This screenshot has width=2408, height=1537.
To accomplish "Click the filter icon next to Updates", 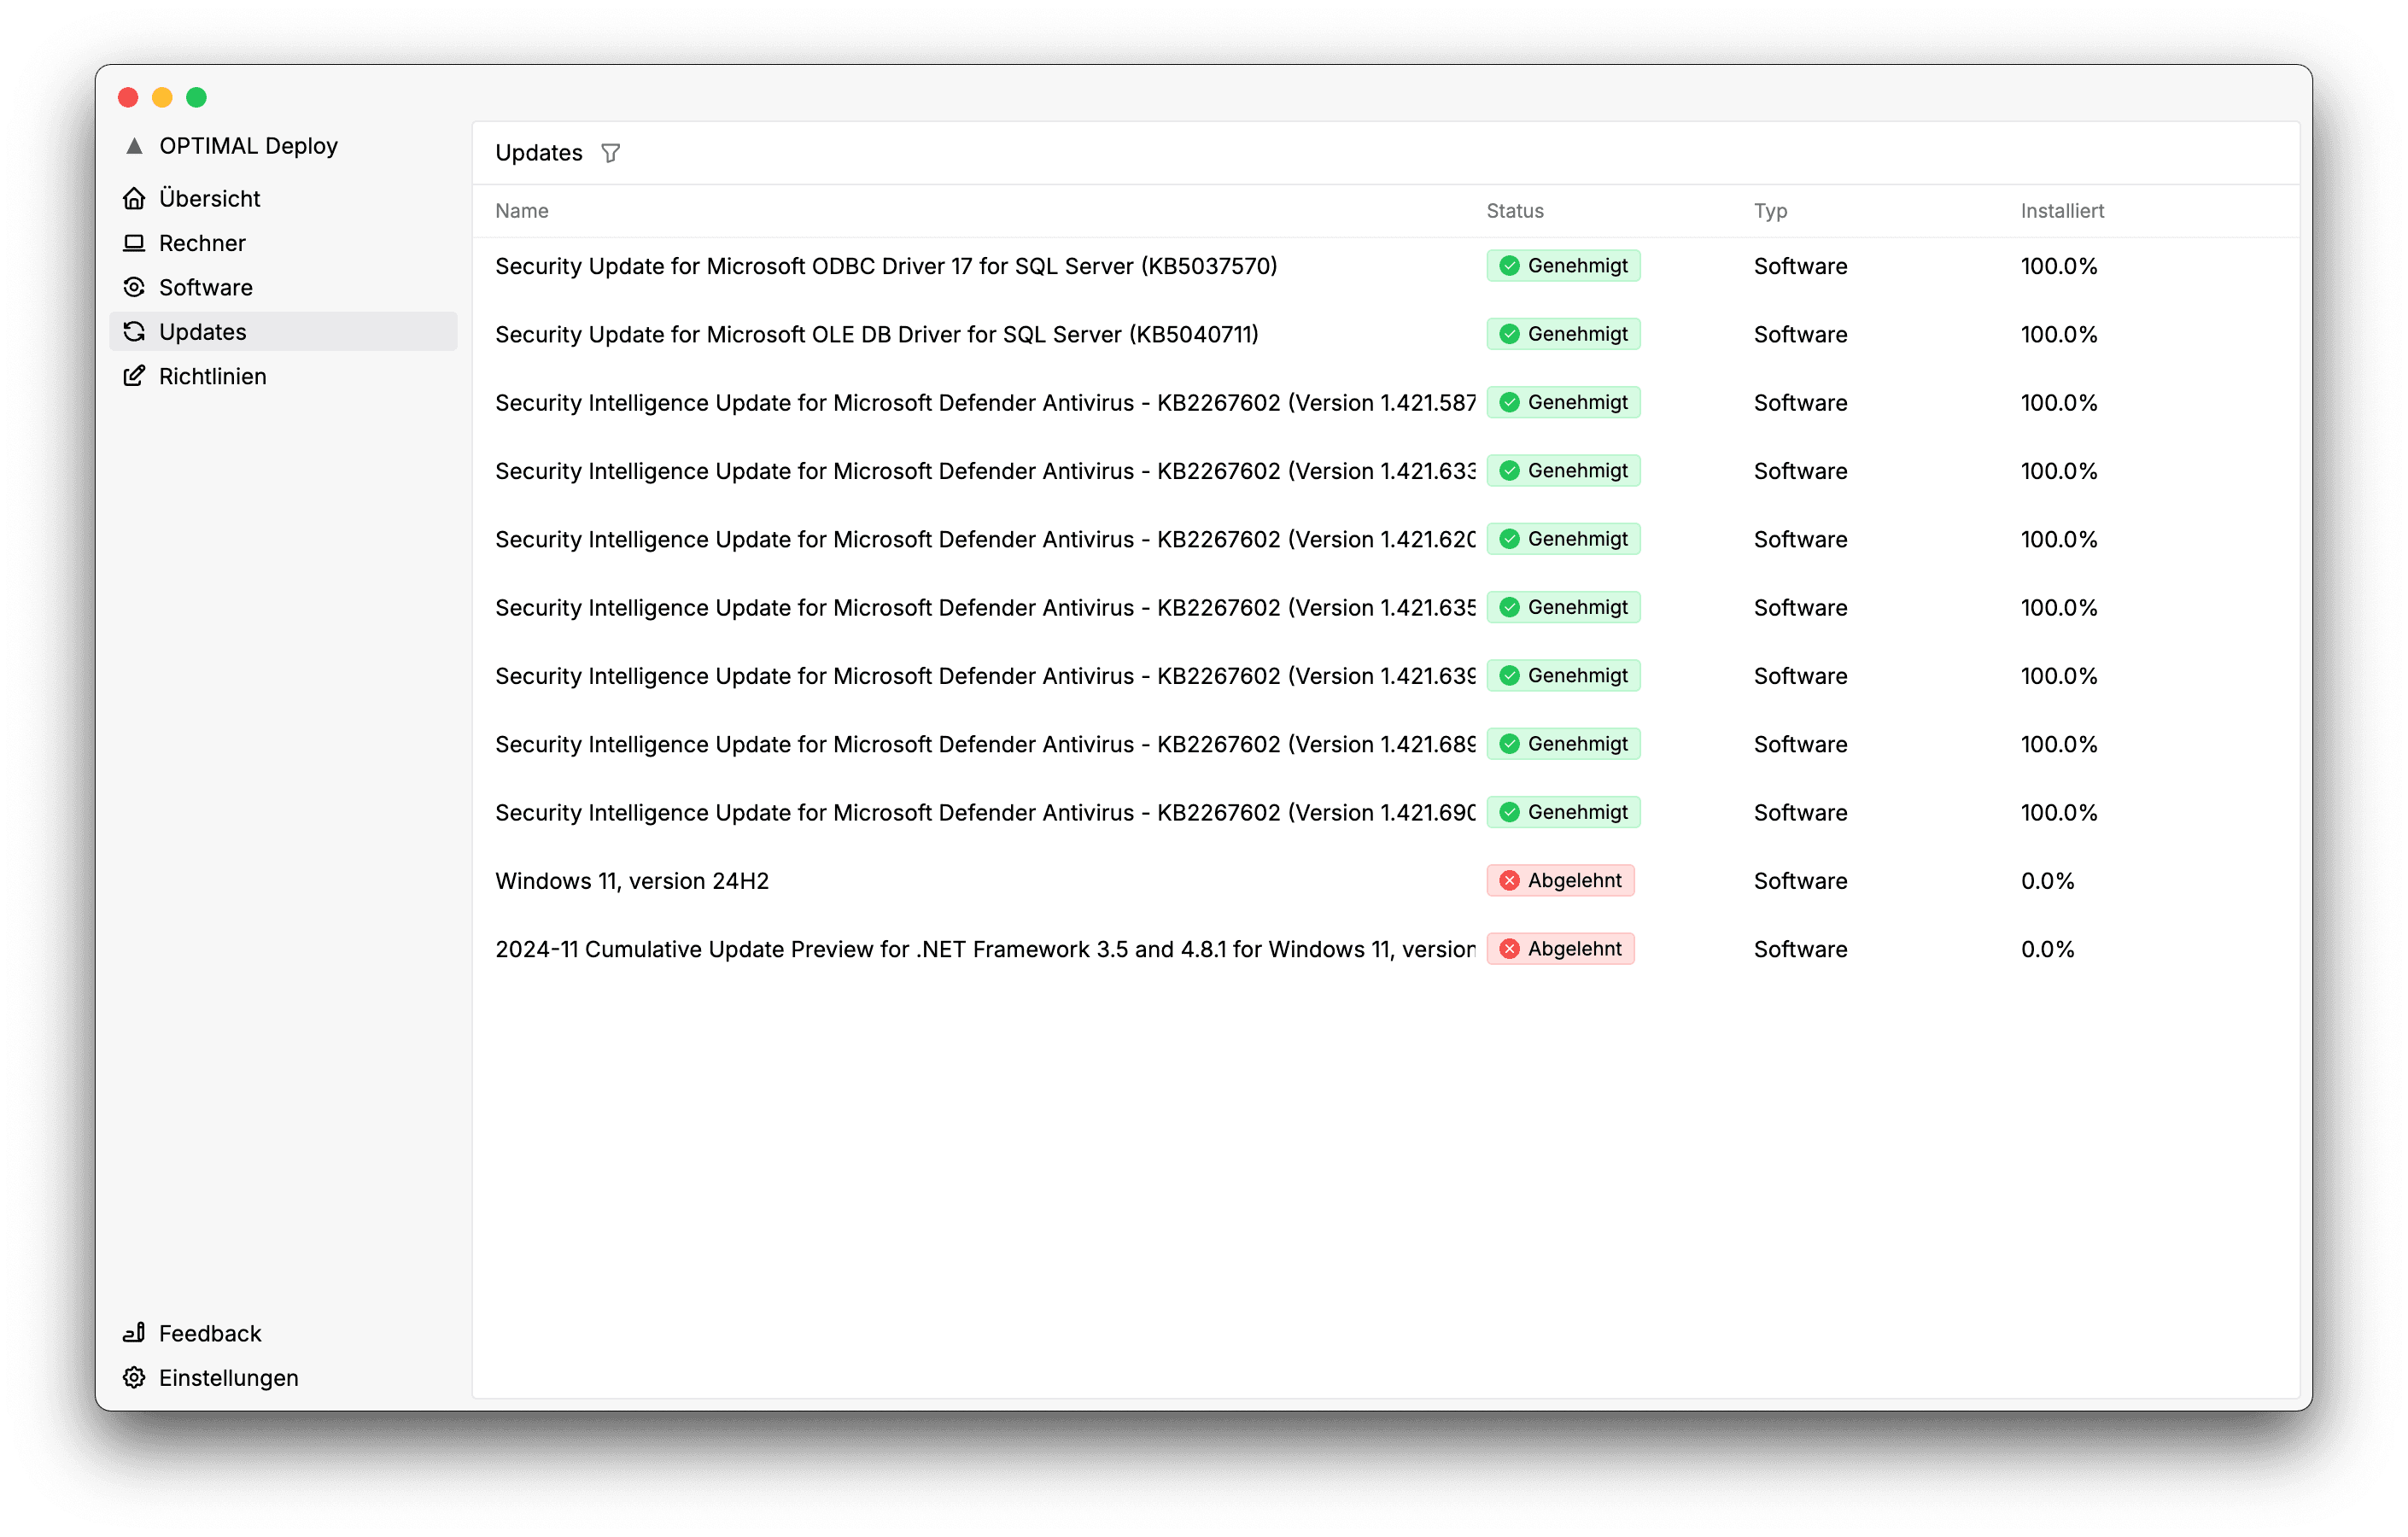I will tap(612, 153).
